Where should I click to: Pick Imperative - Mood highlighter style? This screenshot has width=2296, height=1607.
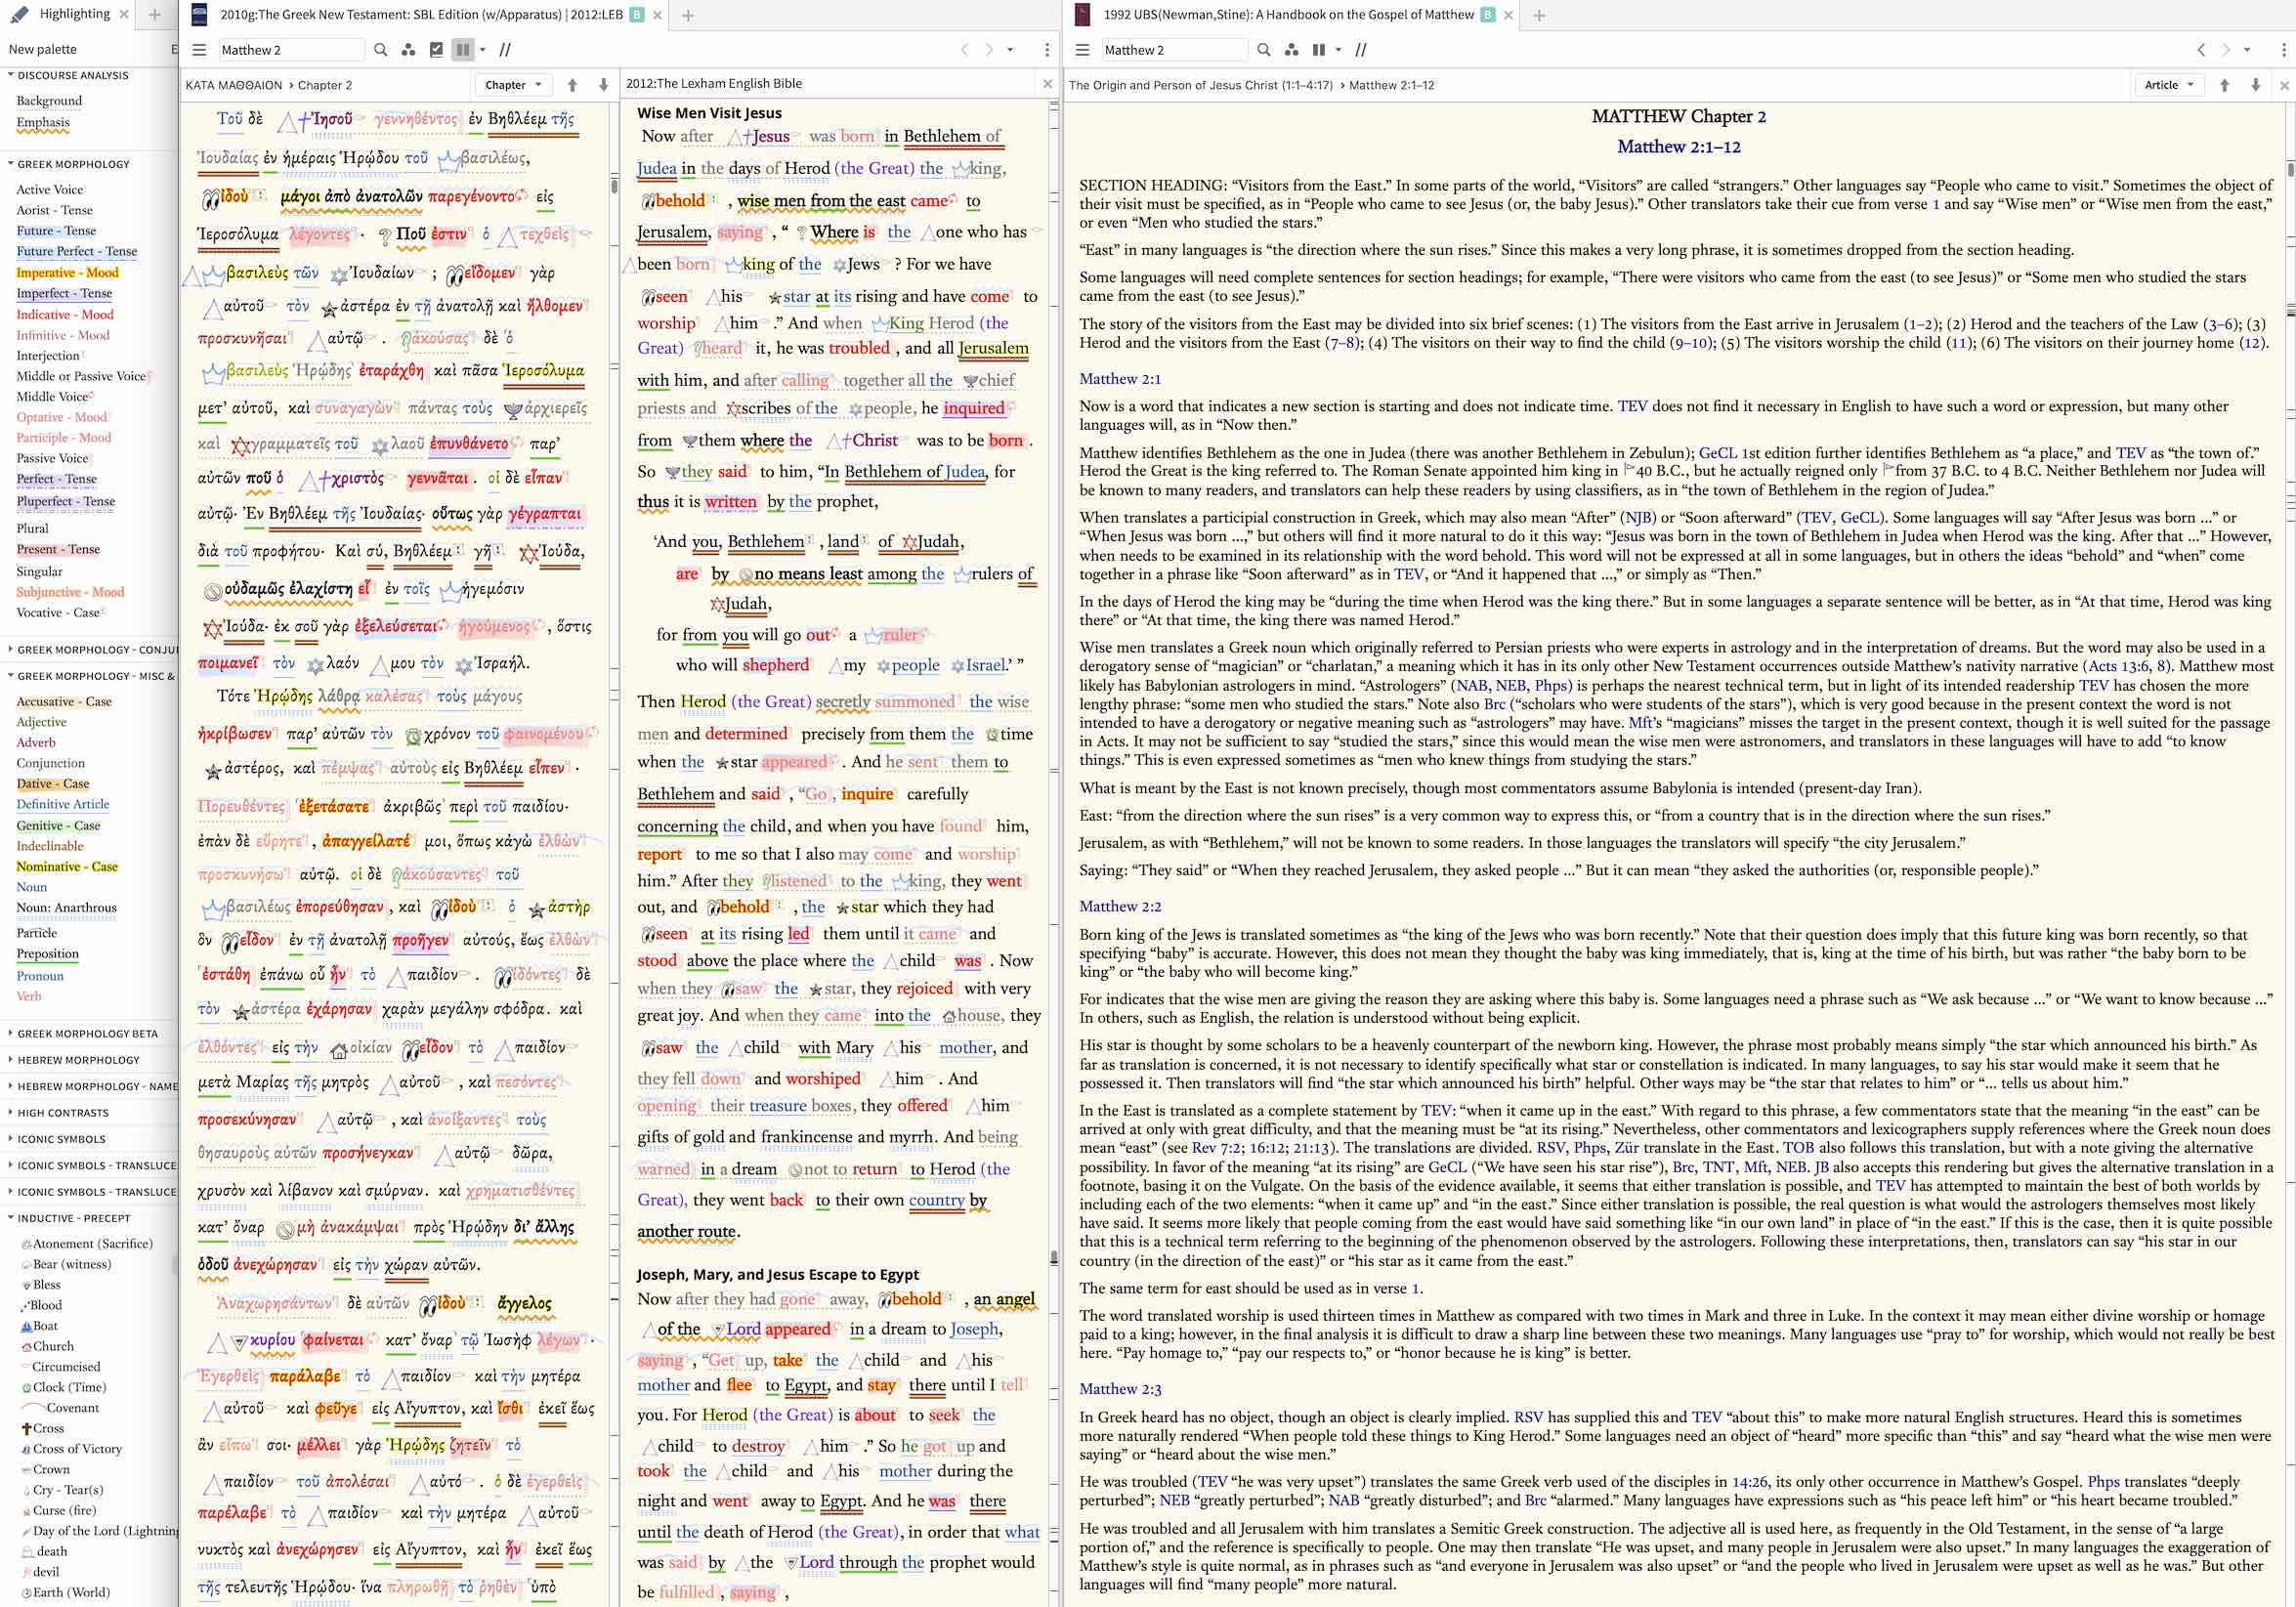point(67,272)
